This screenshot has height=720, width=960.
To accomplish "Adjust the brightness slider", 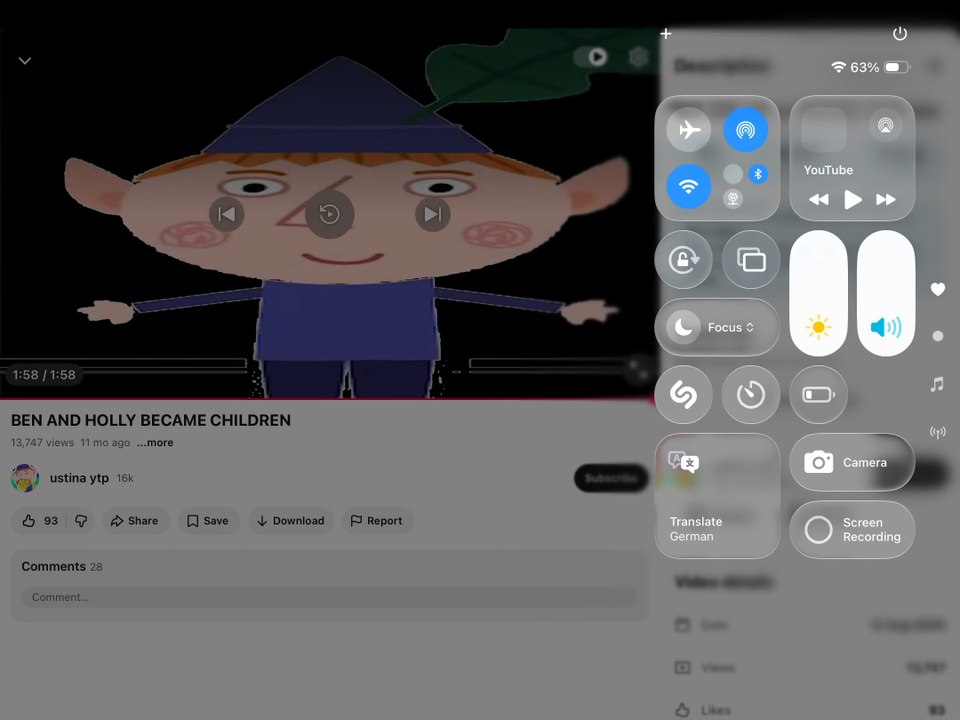I will [x=819, y=293].
